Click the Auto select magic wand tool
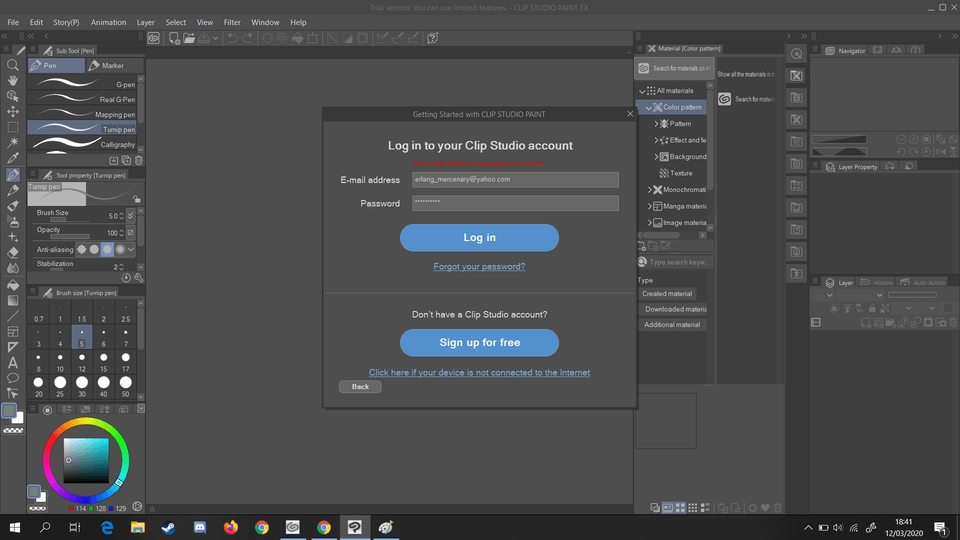 [x=13, y=143]
